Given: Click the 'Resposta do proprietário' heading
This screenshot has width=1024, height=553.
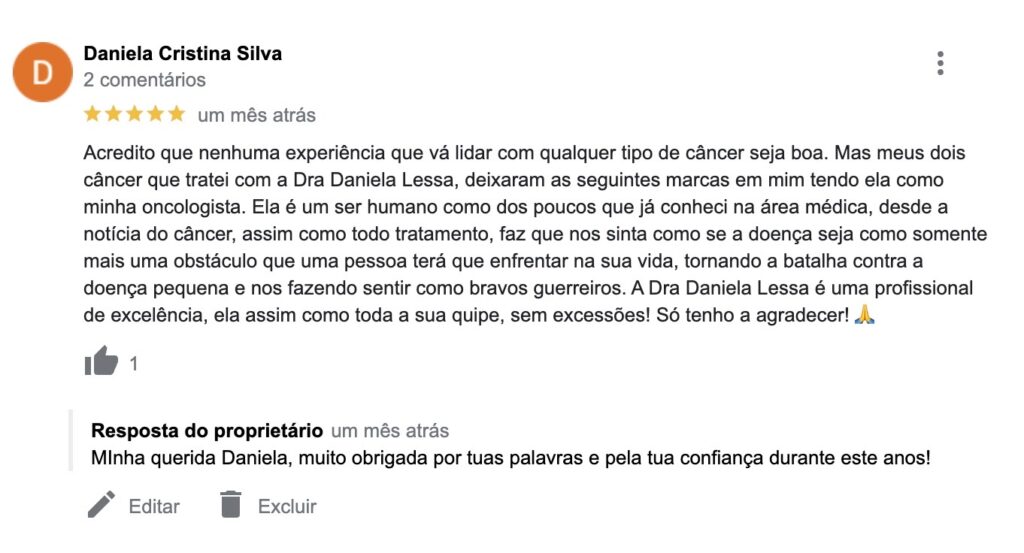Looking at the screenshot, I should [x=207, y=431].
